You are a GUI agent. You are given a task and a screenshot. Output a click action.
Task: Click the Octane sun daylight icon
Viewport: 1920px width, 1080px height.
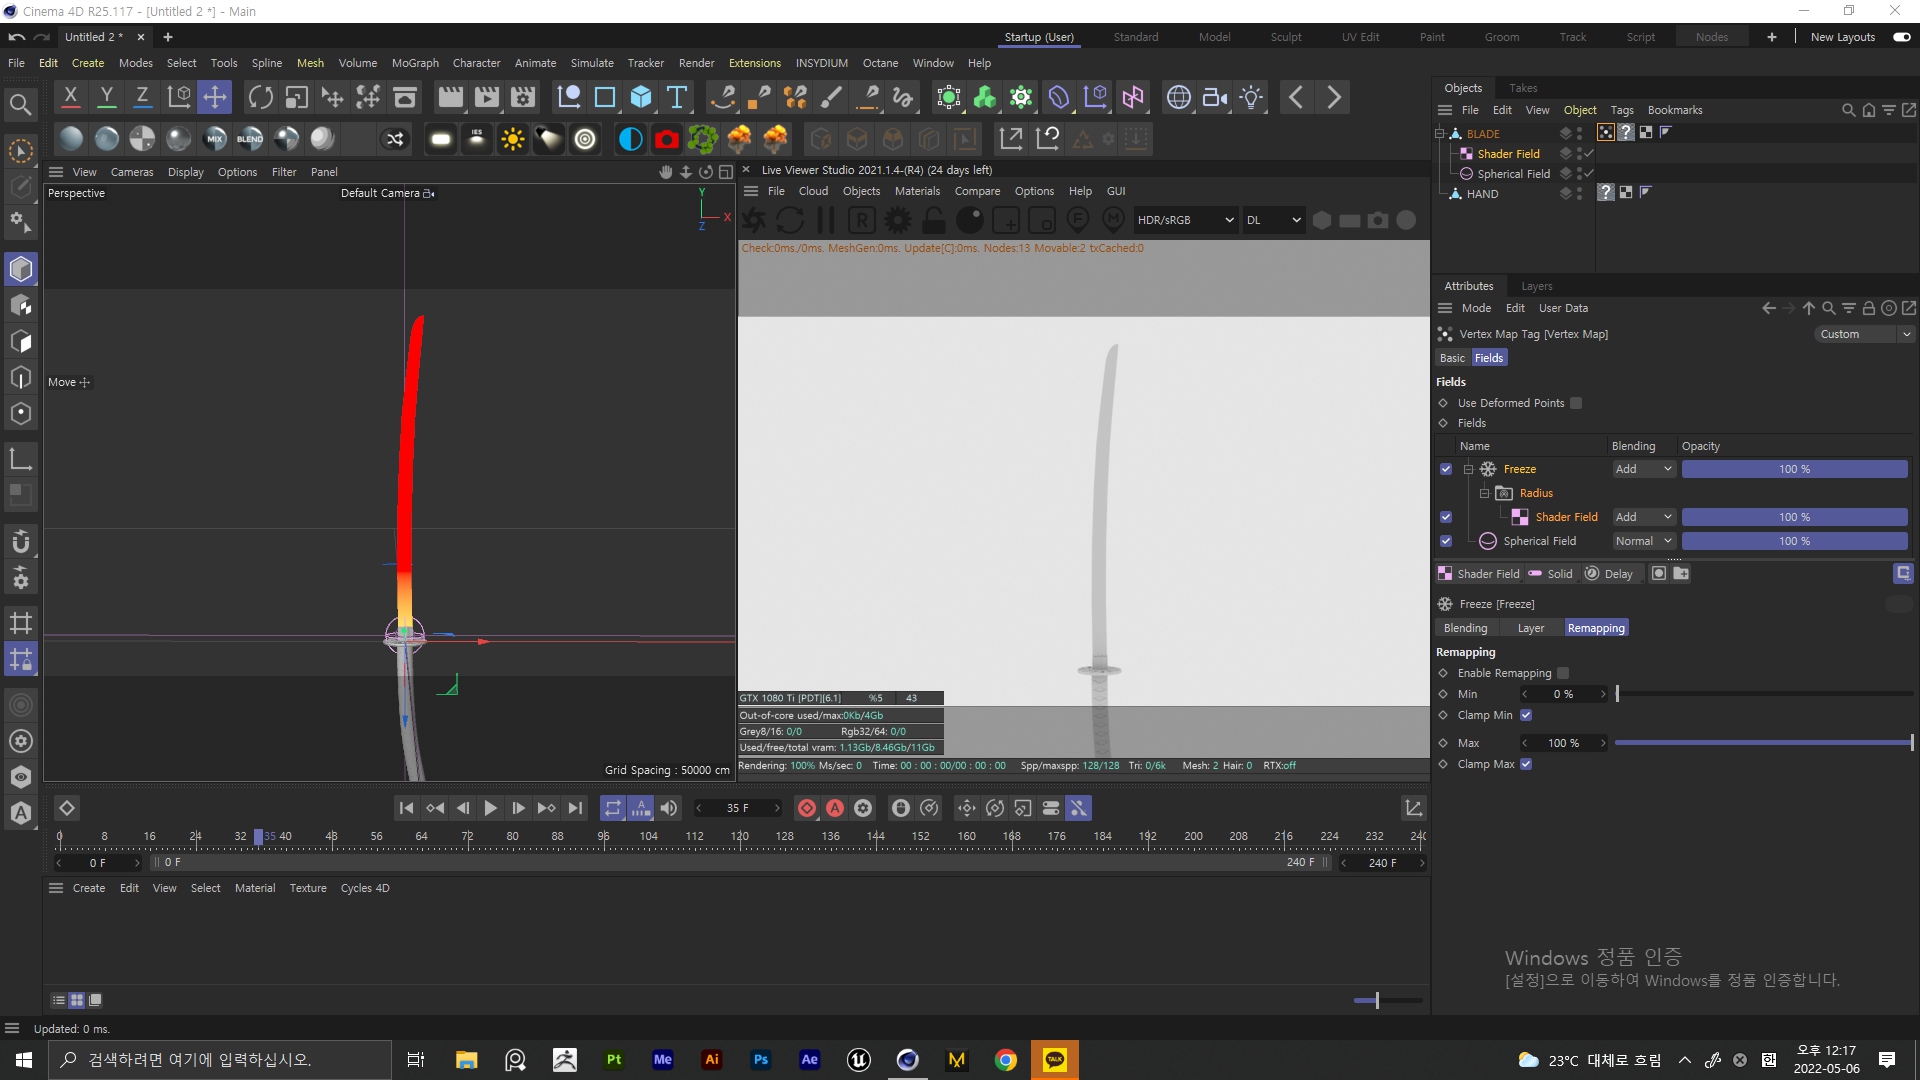coord(513,139)
